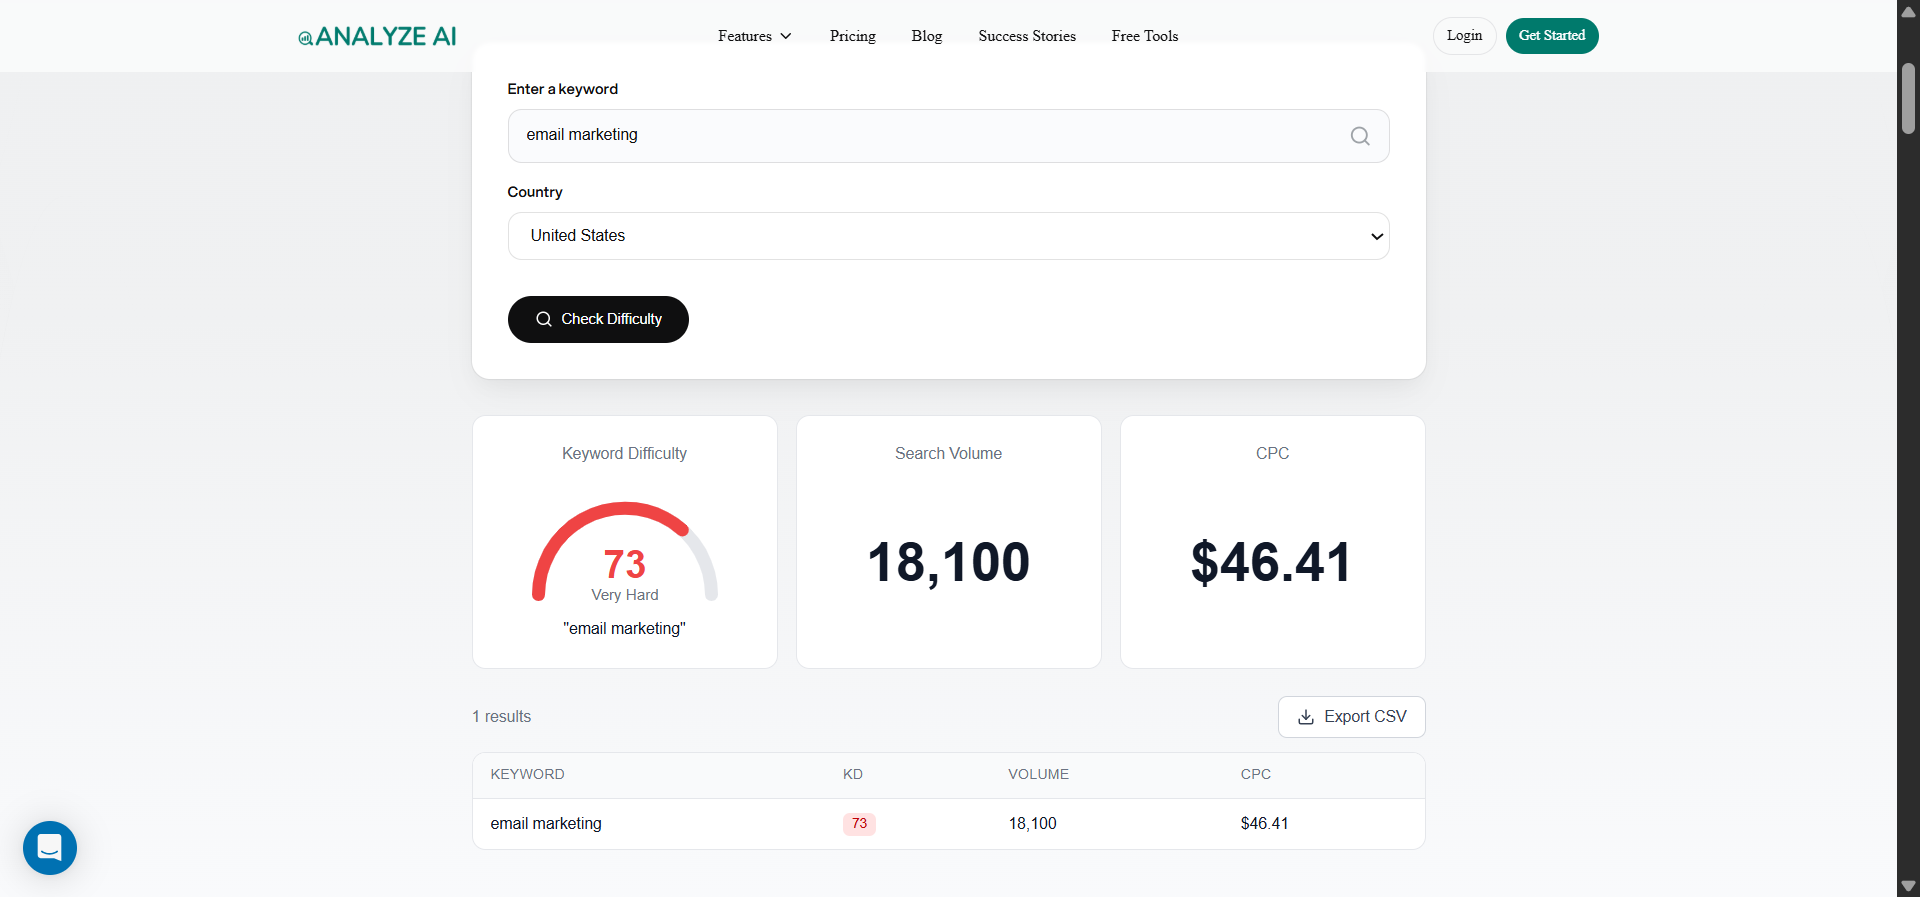This screenshot has width=1920, height=897.
Task: Click the search magnifier icon in keyword field
Action: pos(1360,136)
